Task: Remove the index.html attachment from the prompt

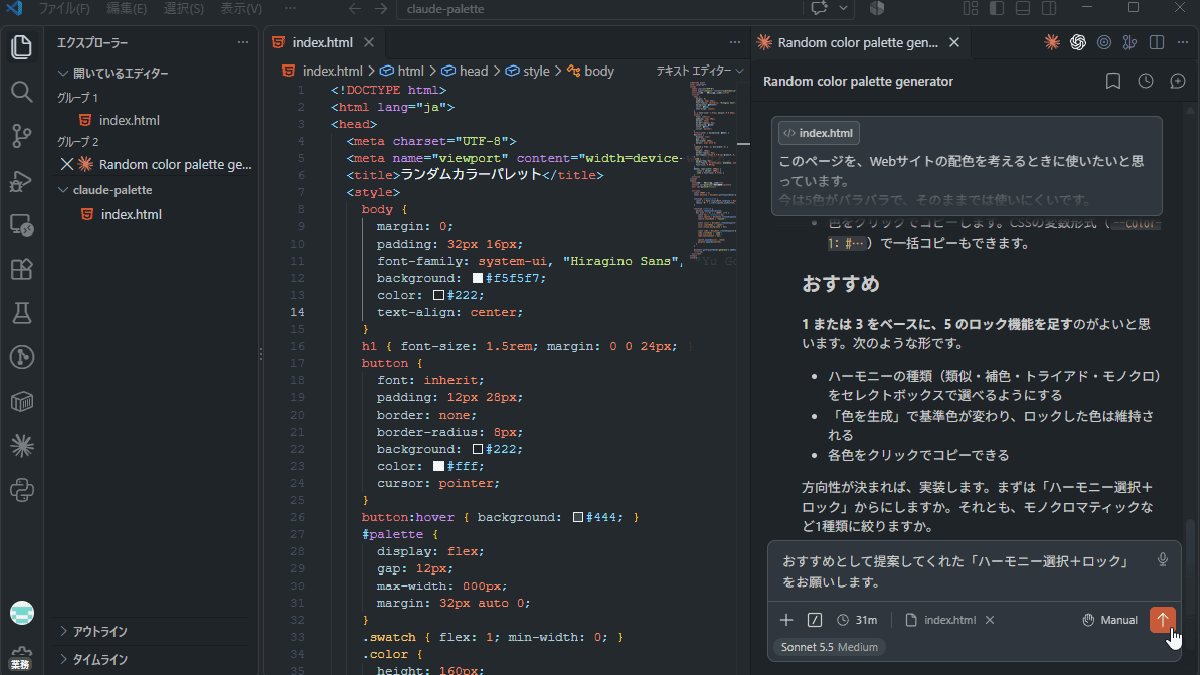Action: point(990,620)
